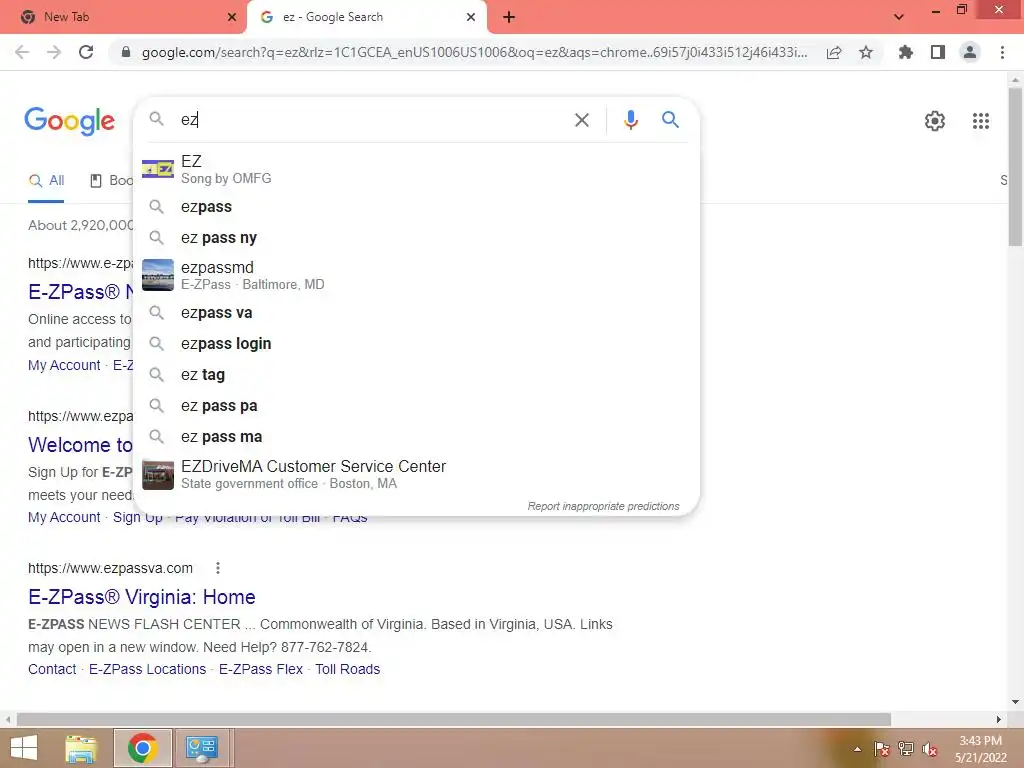The height and width of the screenshot is (768, 1024).
Task: Click the Chrome taskbar icon
Action: click(x=142, y=748)
